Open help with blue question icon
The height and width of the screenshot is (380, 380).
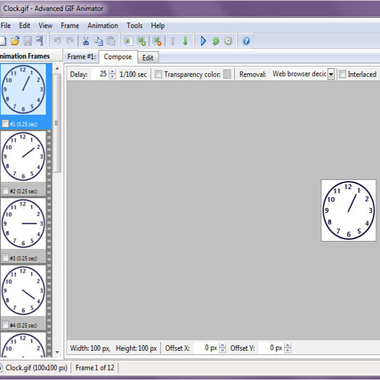tap(246, 41)
